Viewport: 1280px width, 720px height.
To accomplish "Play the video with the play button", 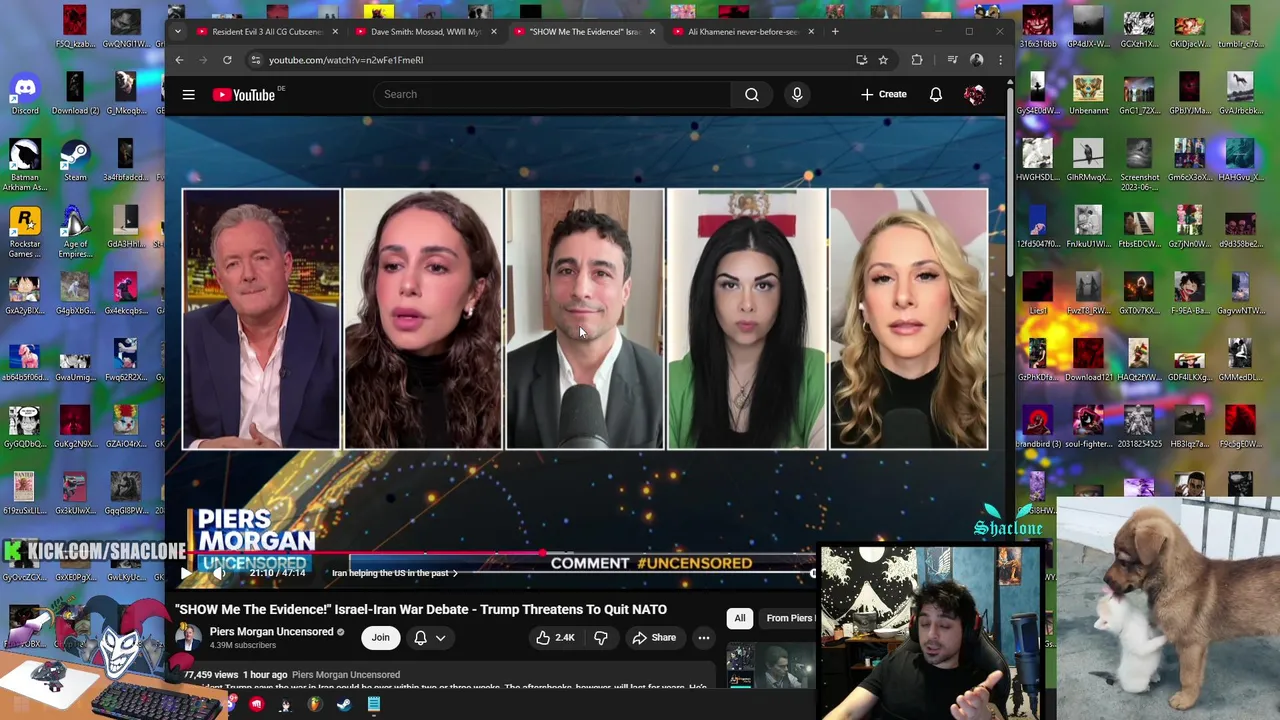I will coord(187,573).
